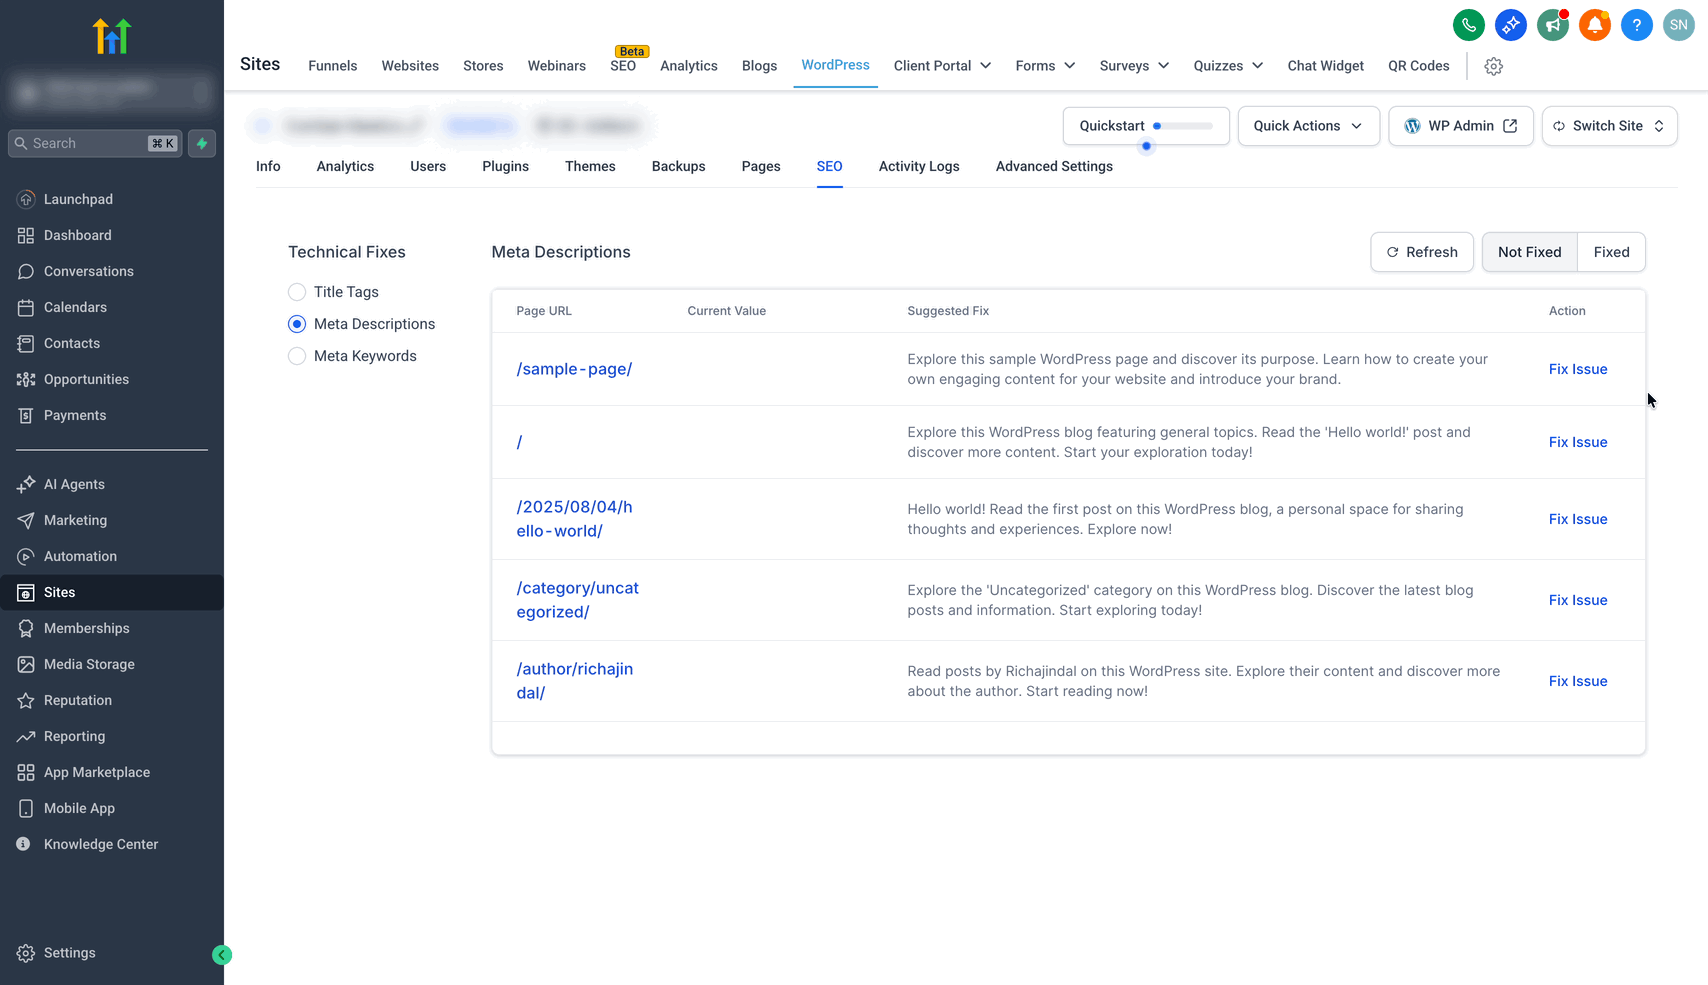Click the Quickstart progress bar

click(x=1183, y=126)
